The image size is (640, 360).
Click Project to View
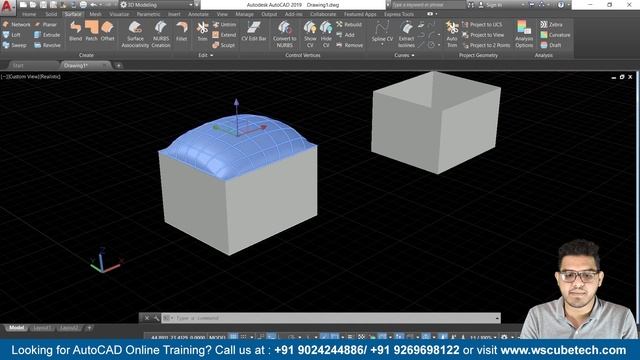point(483,35)
